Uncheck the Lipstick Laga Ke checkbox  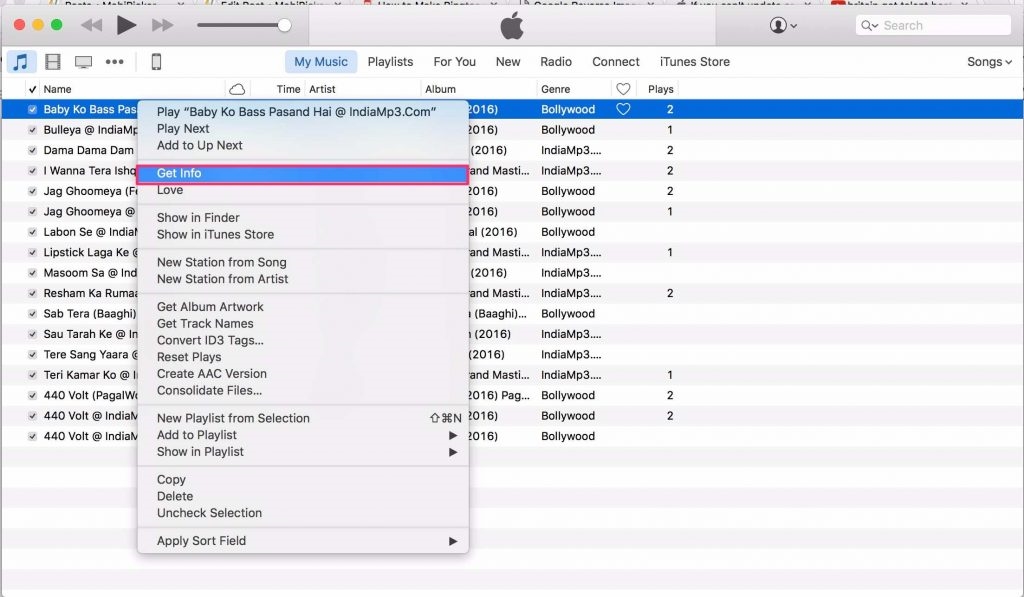[32, 252]
